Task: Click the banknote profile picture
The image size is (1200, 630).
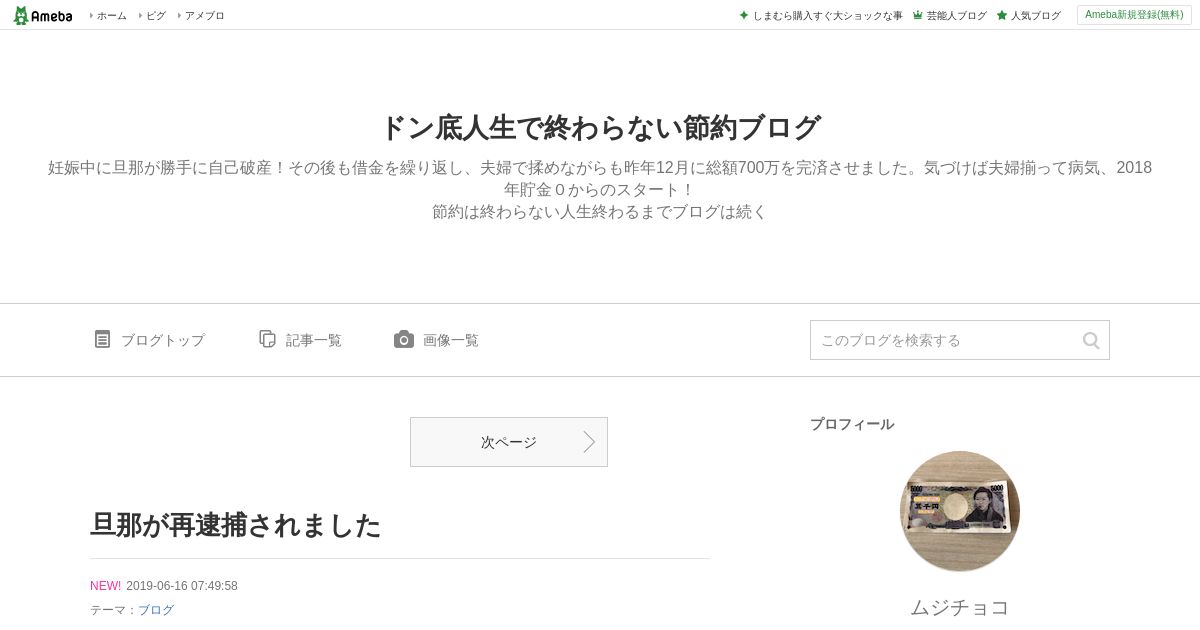Action: (x=960, y=511)
